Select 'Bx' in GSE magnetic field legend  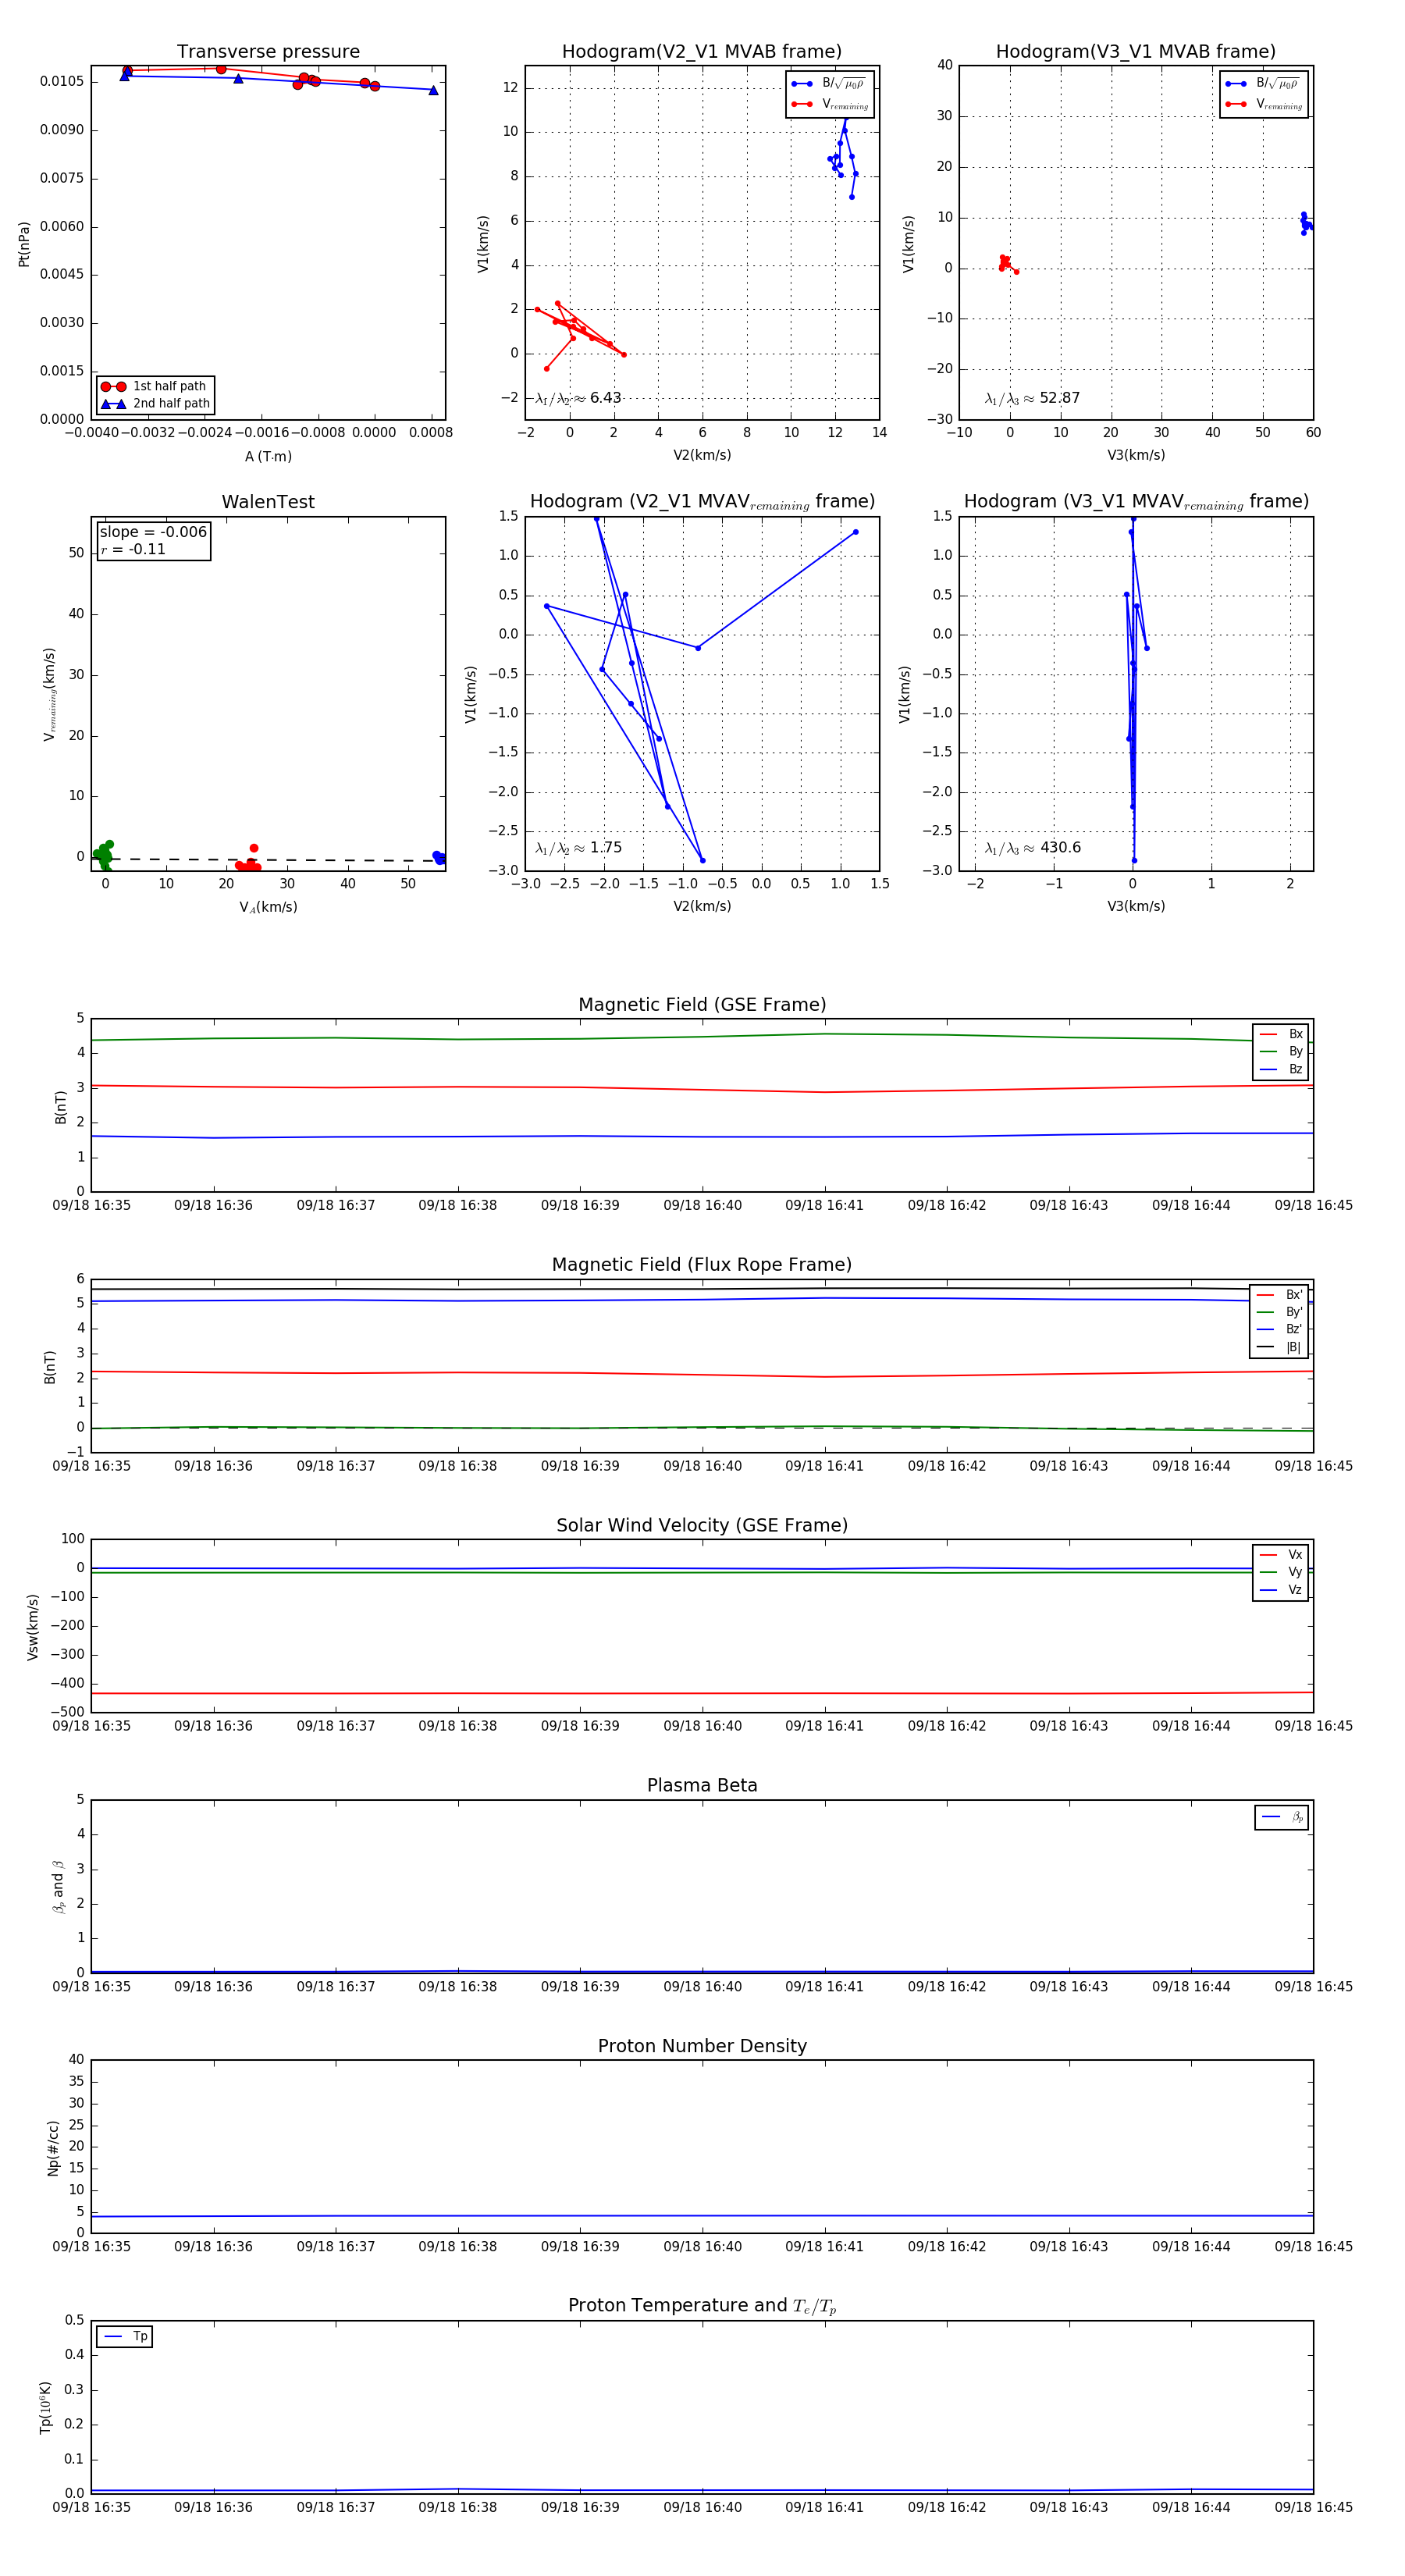pyautogui.click(x=1281, y=1034)
